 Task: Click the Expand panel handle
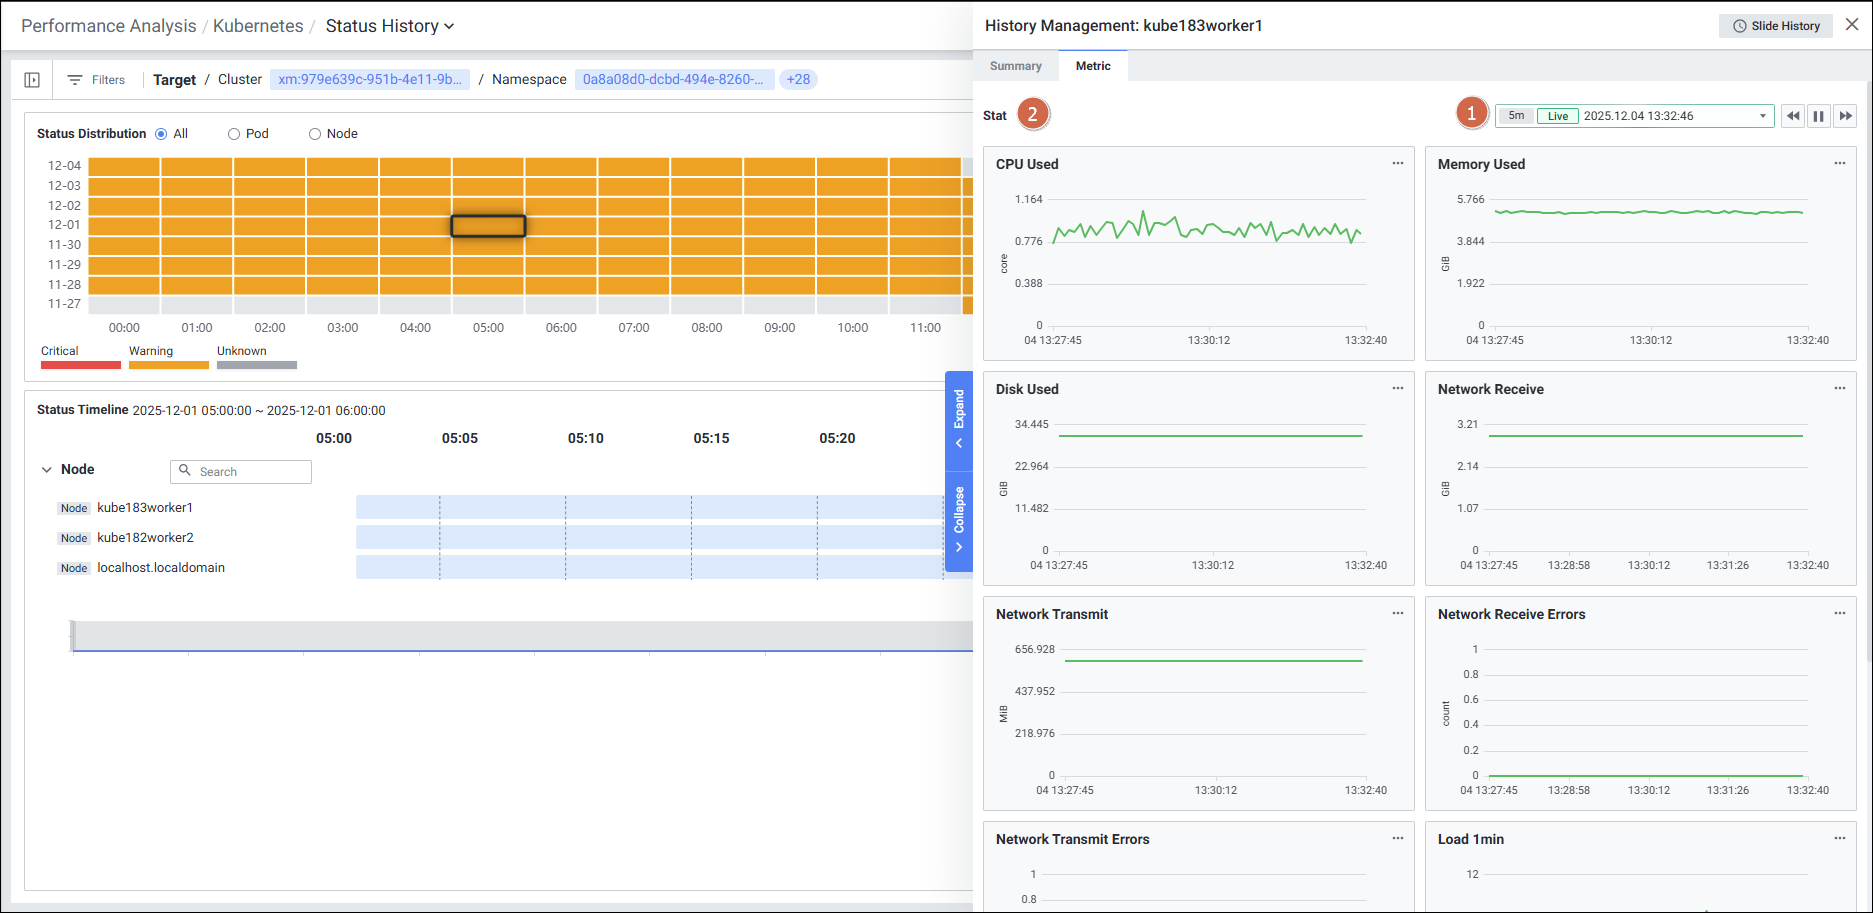[958, 419]
